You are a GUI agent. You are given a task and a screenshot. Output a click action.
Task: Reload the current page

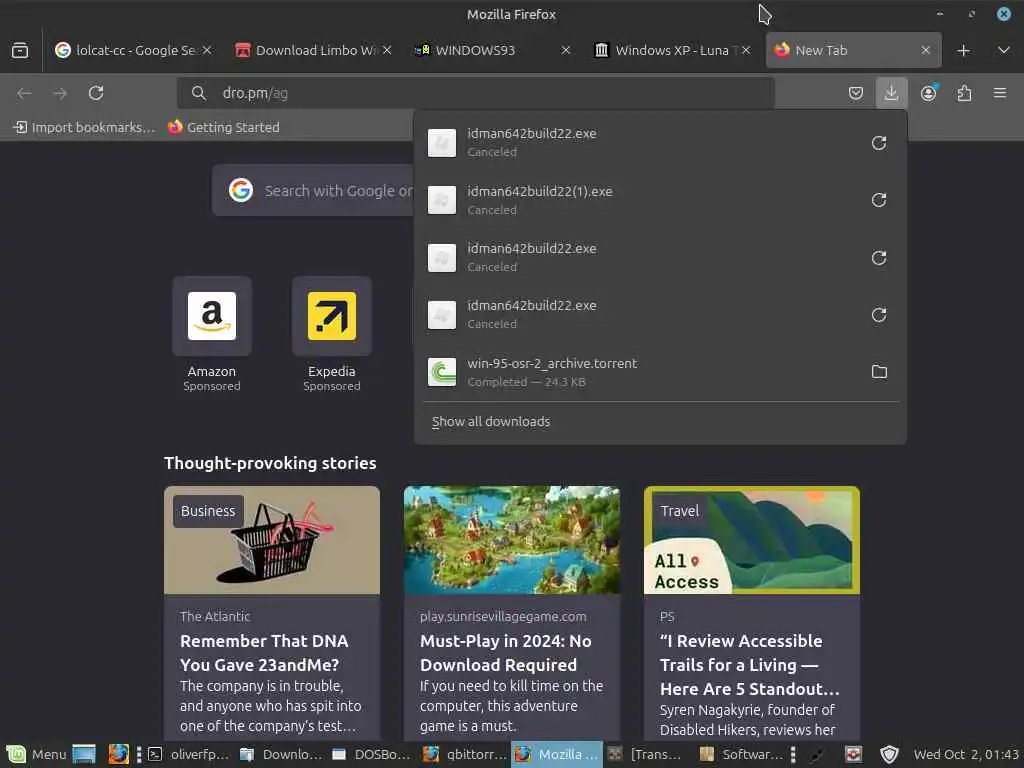(x=96, y=93)
